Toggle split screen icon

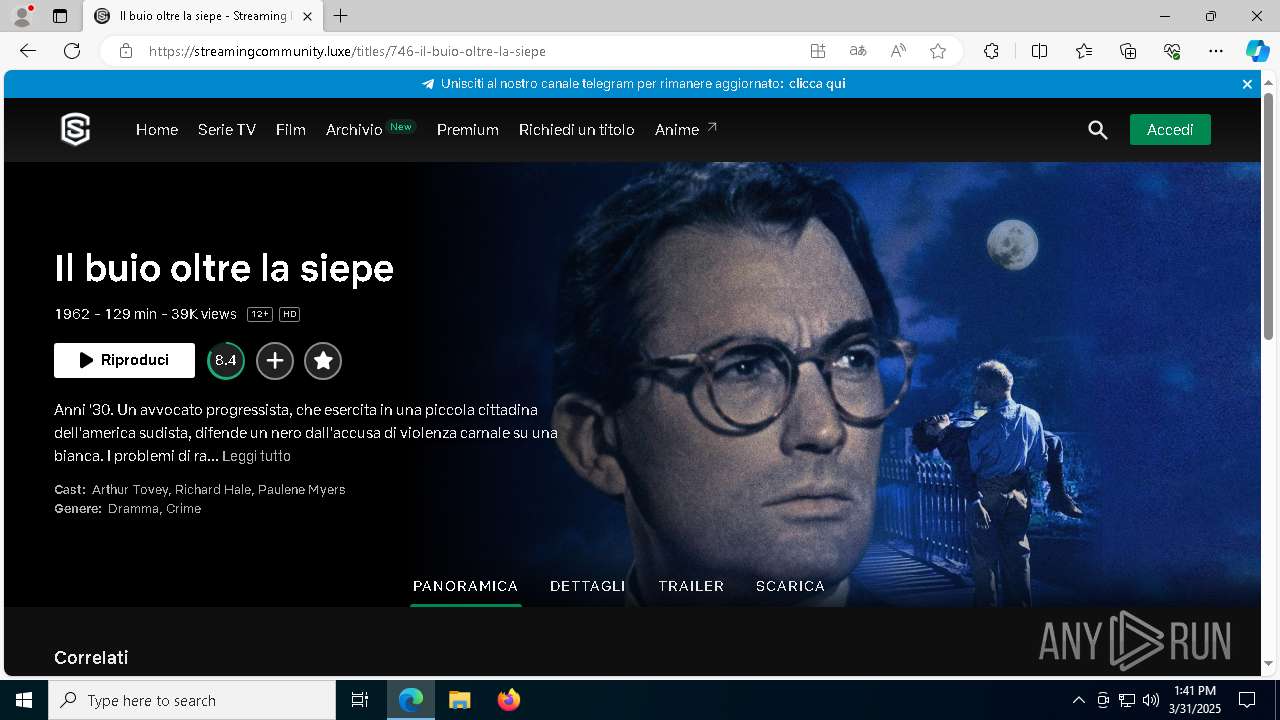coord(1039,51)
